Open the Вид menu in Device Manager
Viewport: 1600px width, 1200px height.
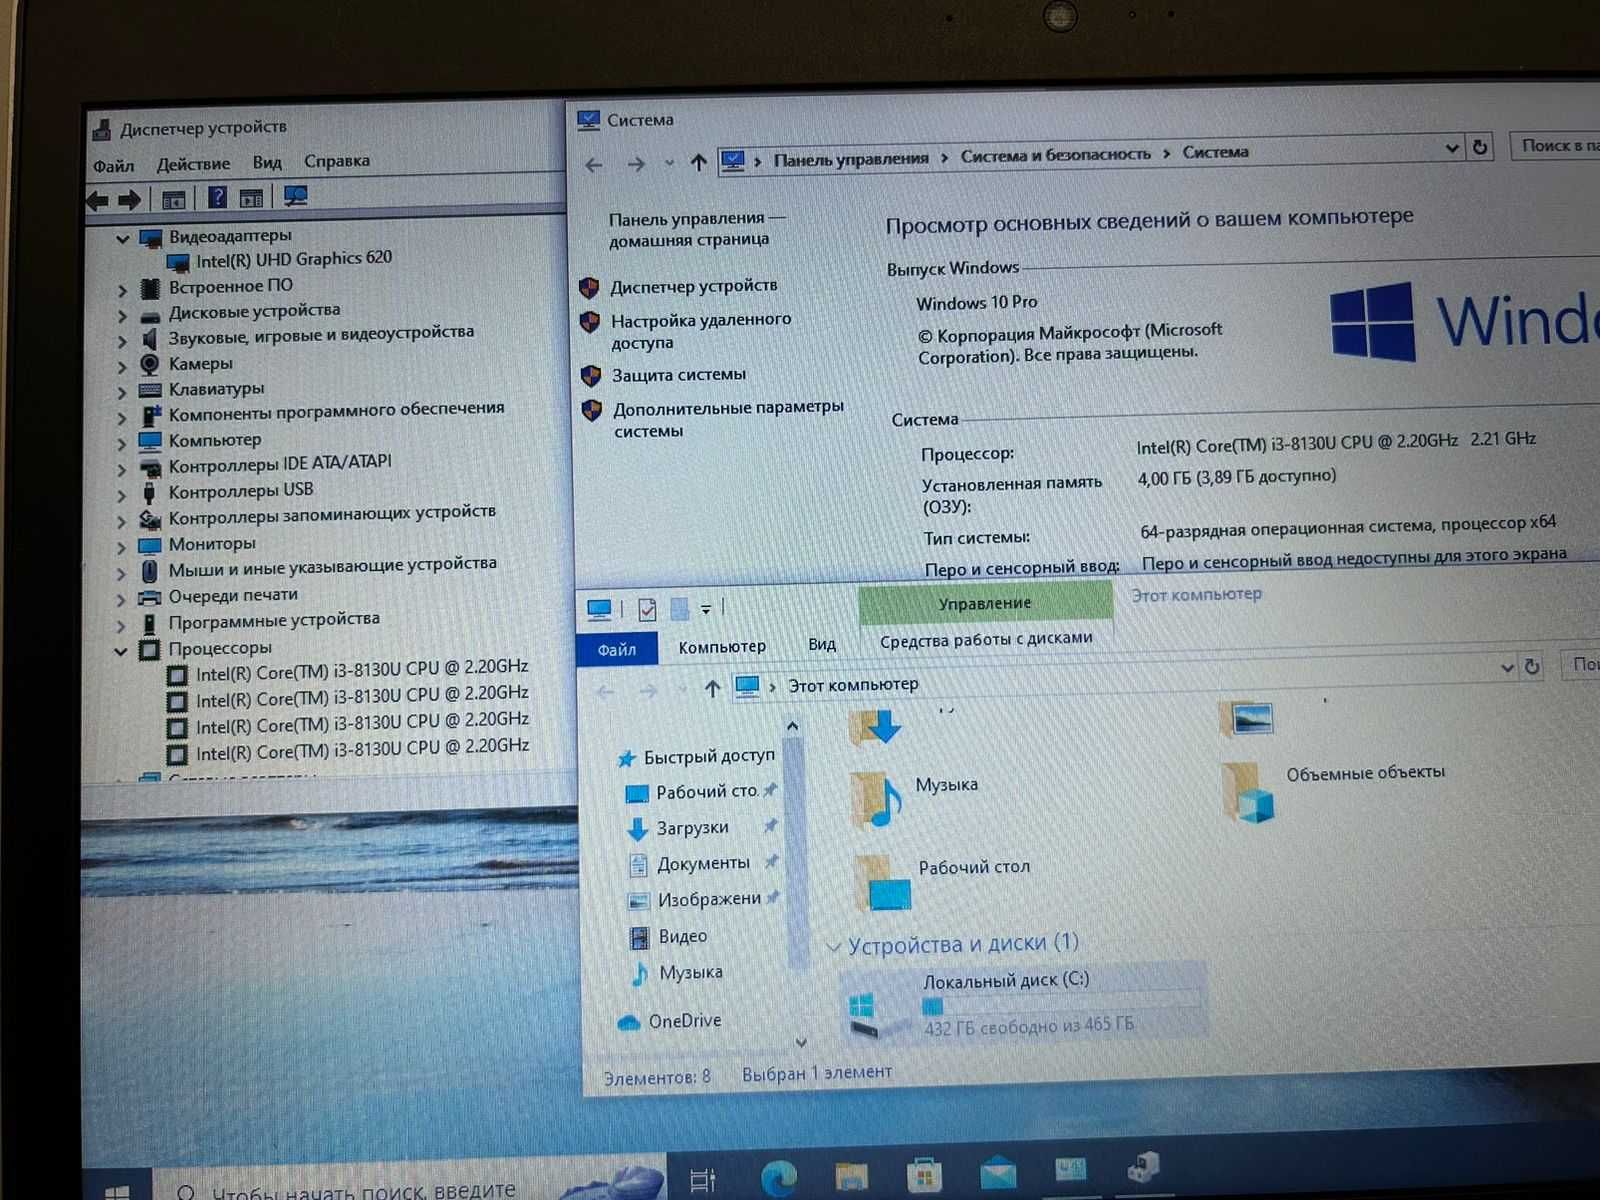click(267, 162)
